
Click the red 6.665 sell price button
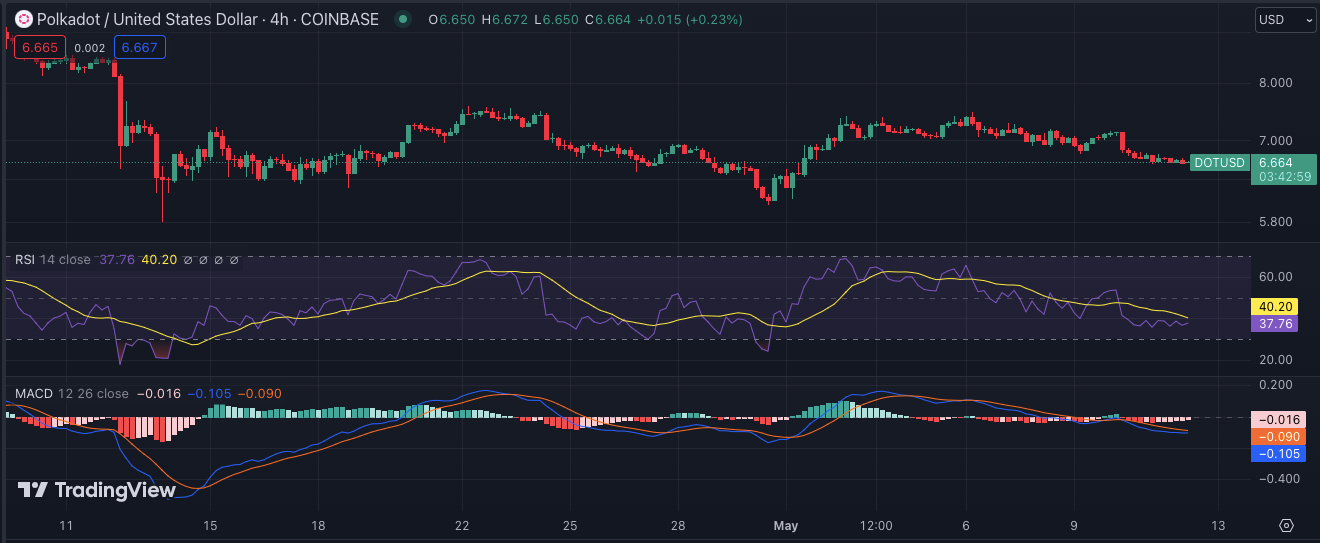click(x=40, y=47)
